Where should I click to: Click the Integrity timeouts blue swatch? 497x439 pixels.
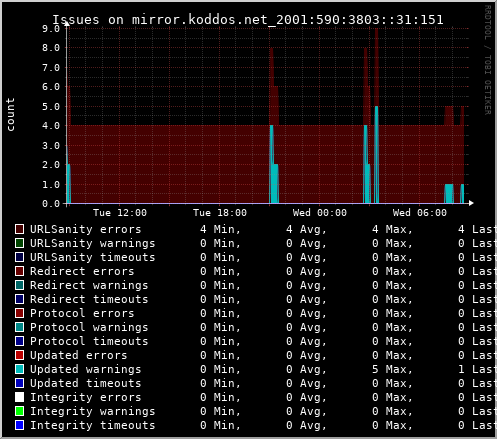pyautogui.click(x=19, y=425)
